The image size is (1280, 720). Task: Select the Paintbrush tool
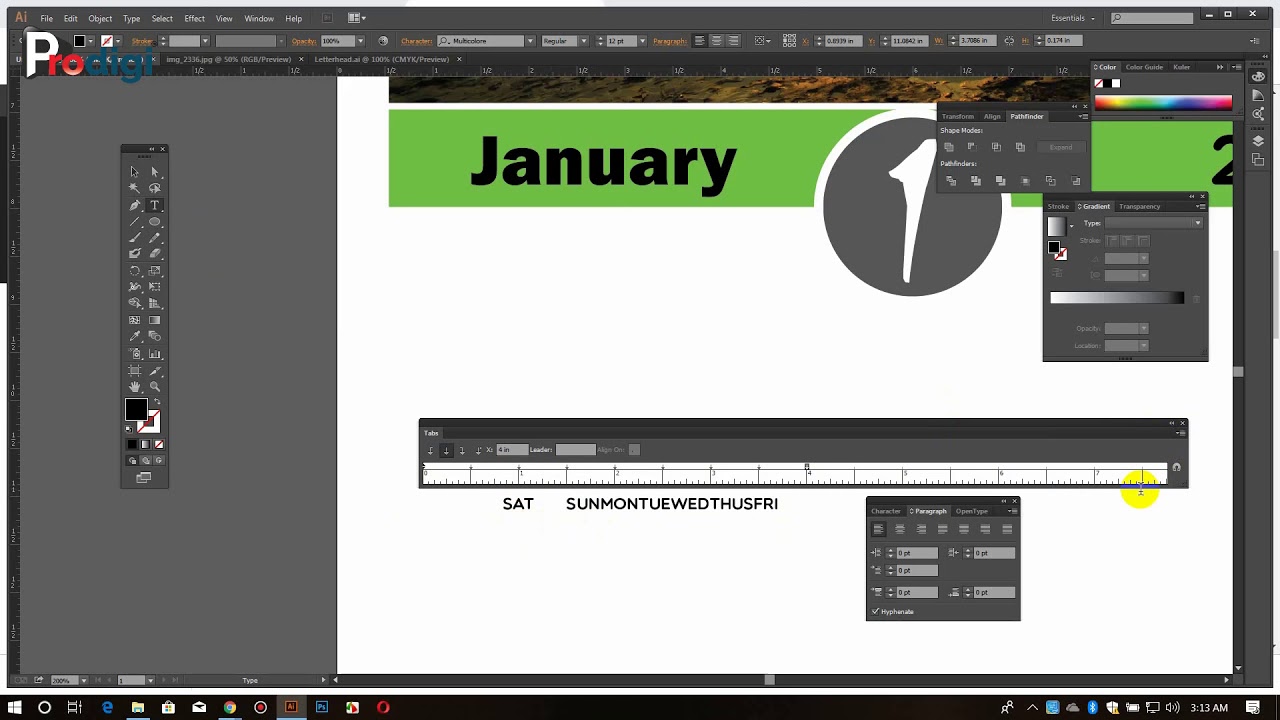[x=135, y=238]
